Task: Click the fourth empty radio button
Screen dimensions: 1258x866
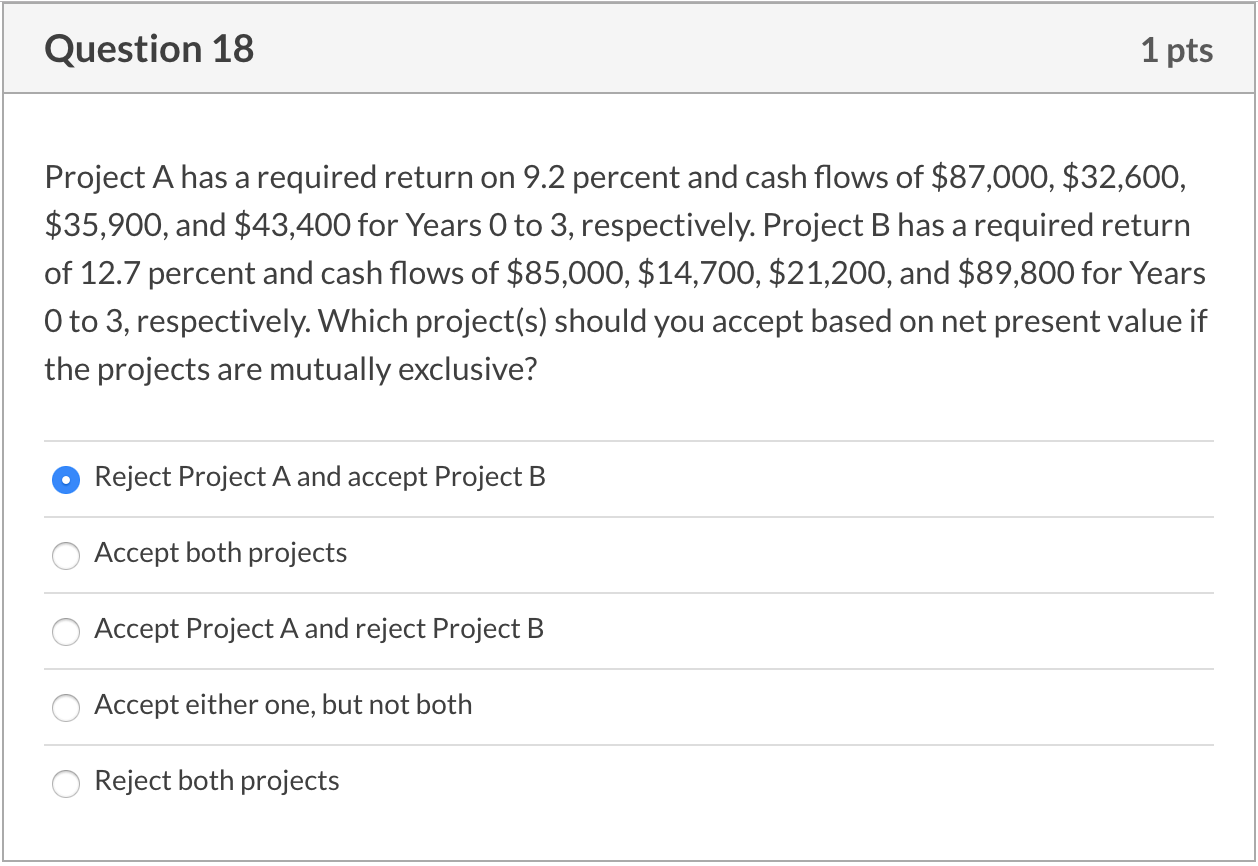Action: tap(65, 708)
